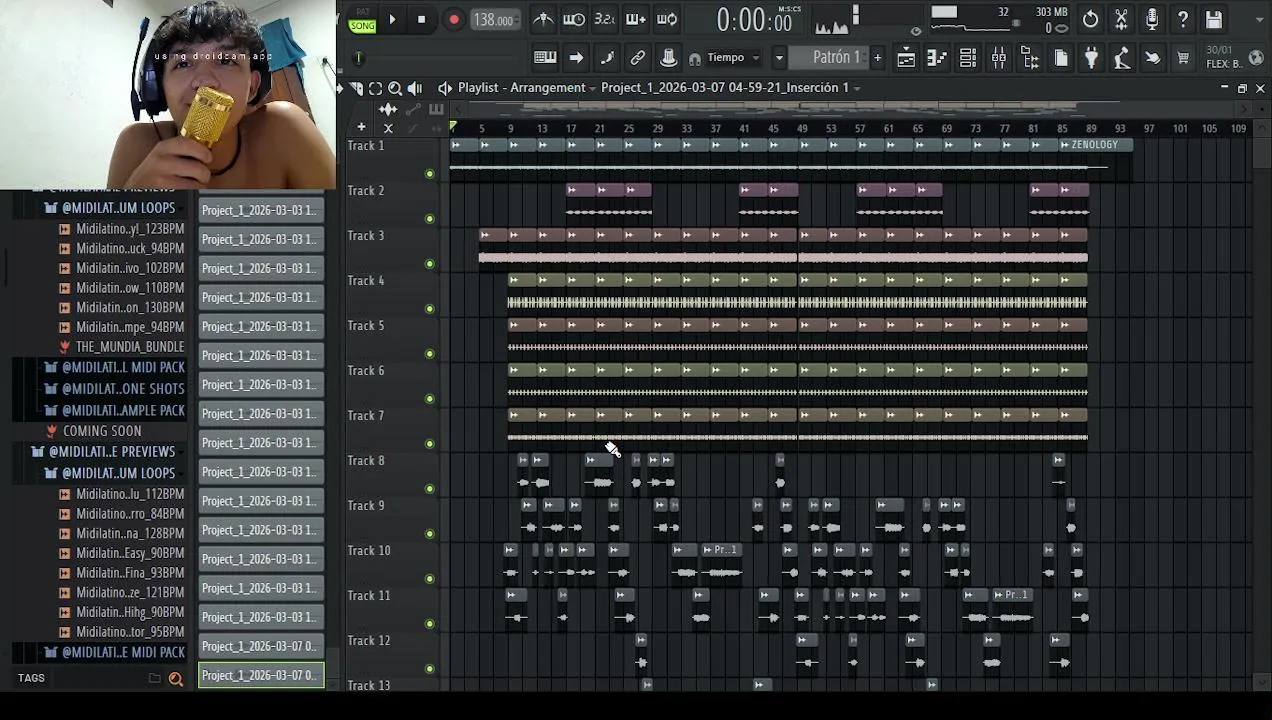The image size is (1272, 720).
Task: Save project with floppy disk icon
Action: point(1214,19)
